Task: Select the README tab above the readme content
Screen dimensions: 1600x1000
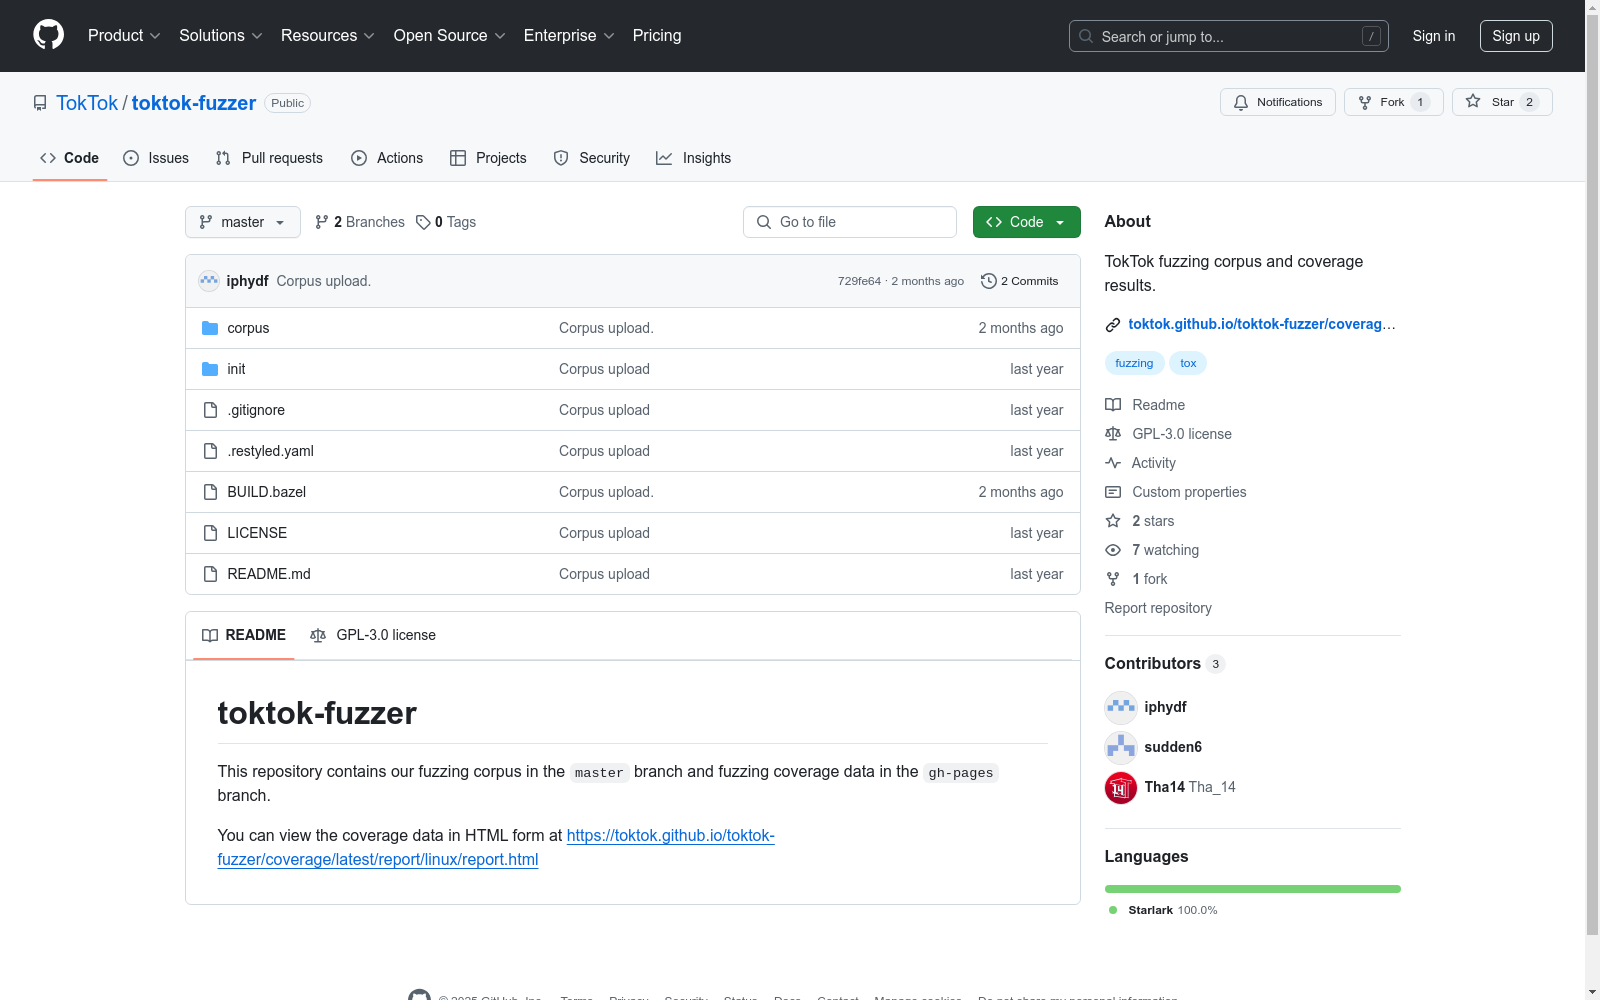Action: tap(244, 635)
